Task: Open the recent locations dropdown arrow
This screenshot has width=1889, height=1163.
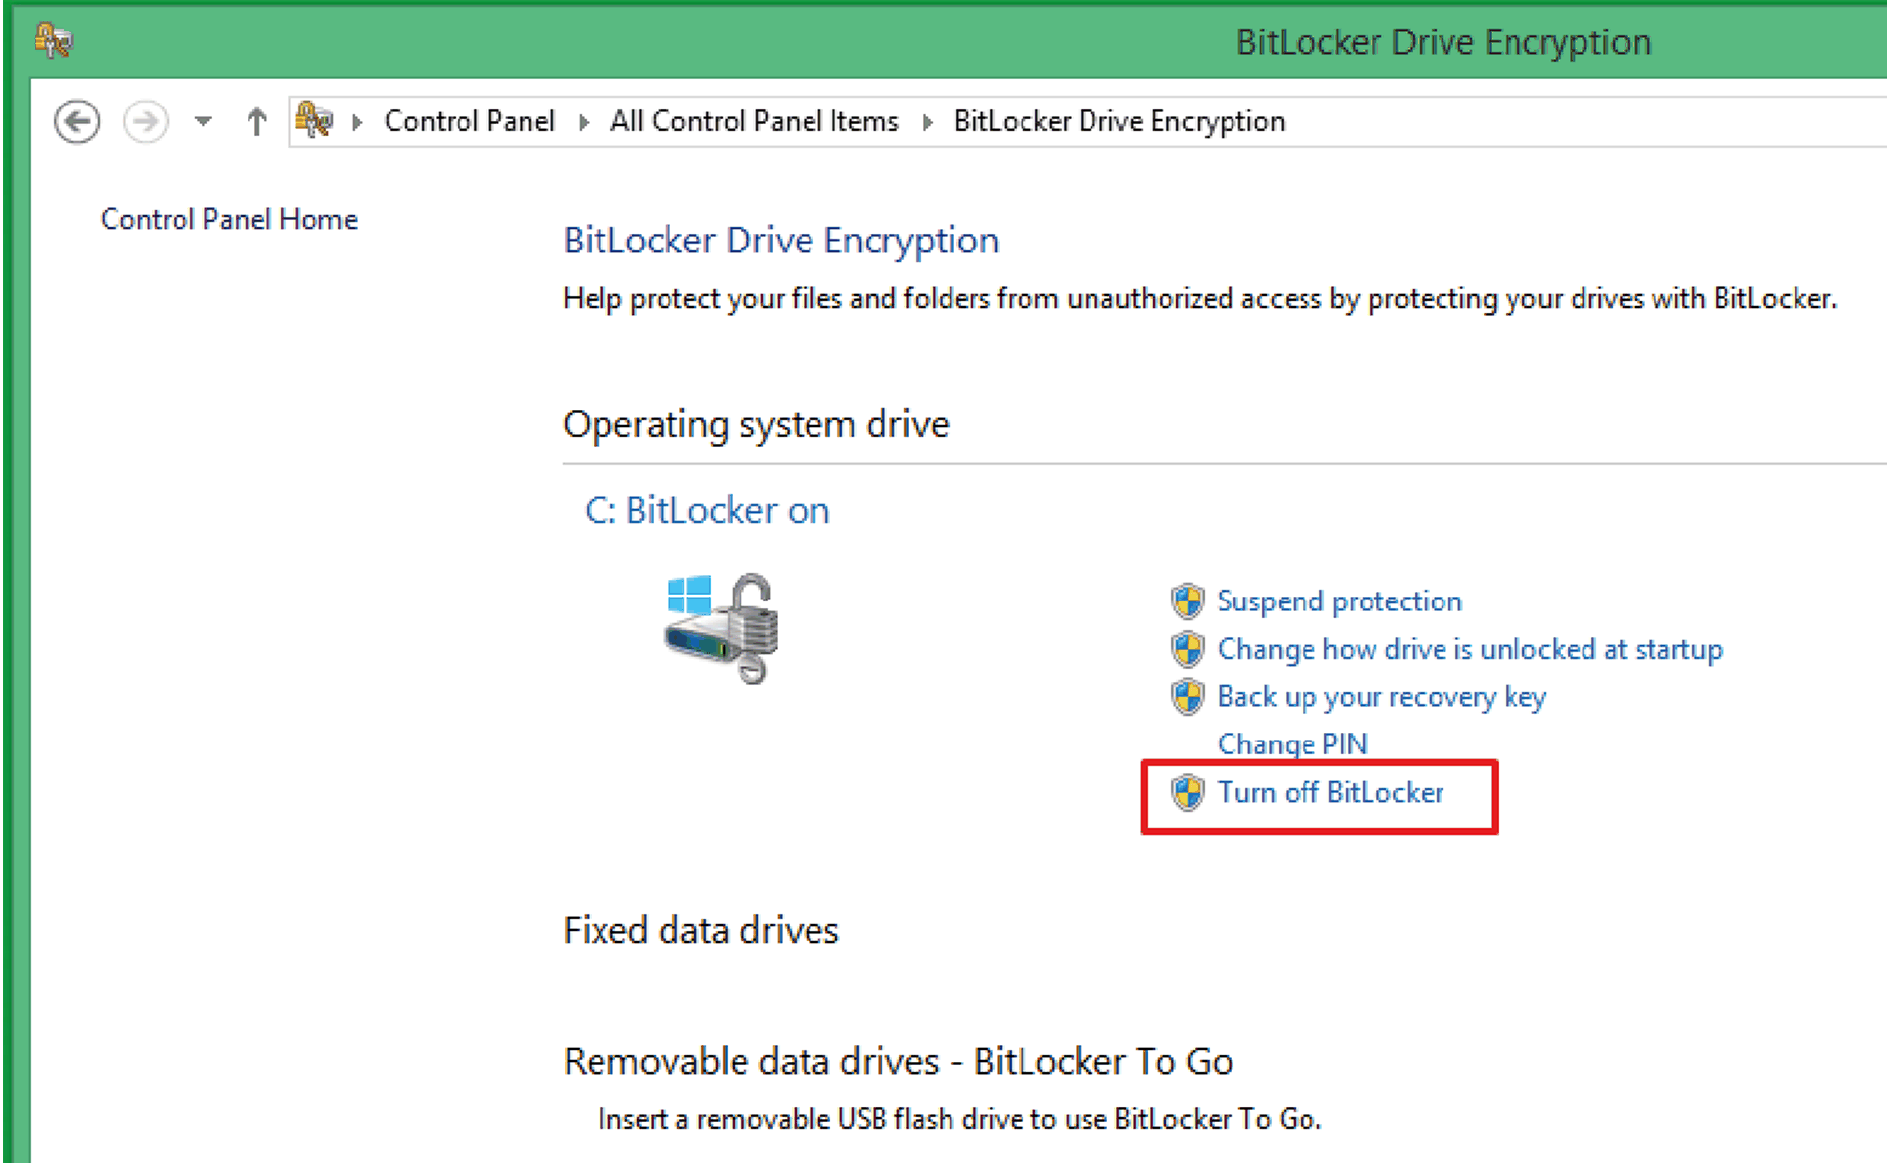Action: 203,122
